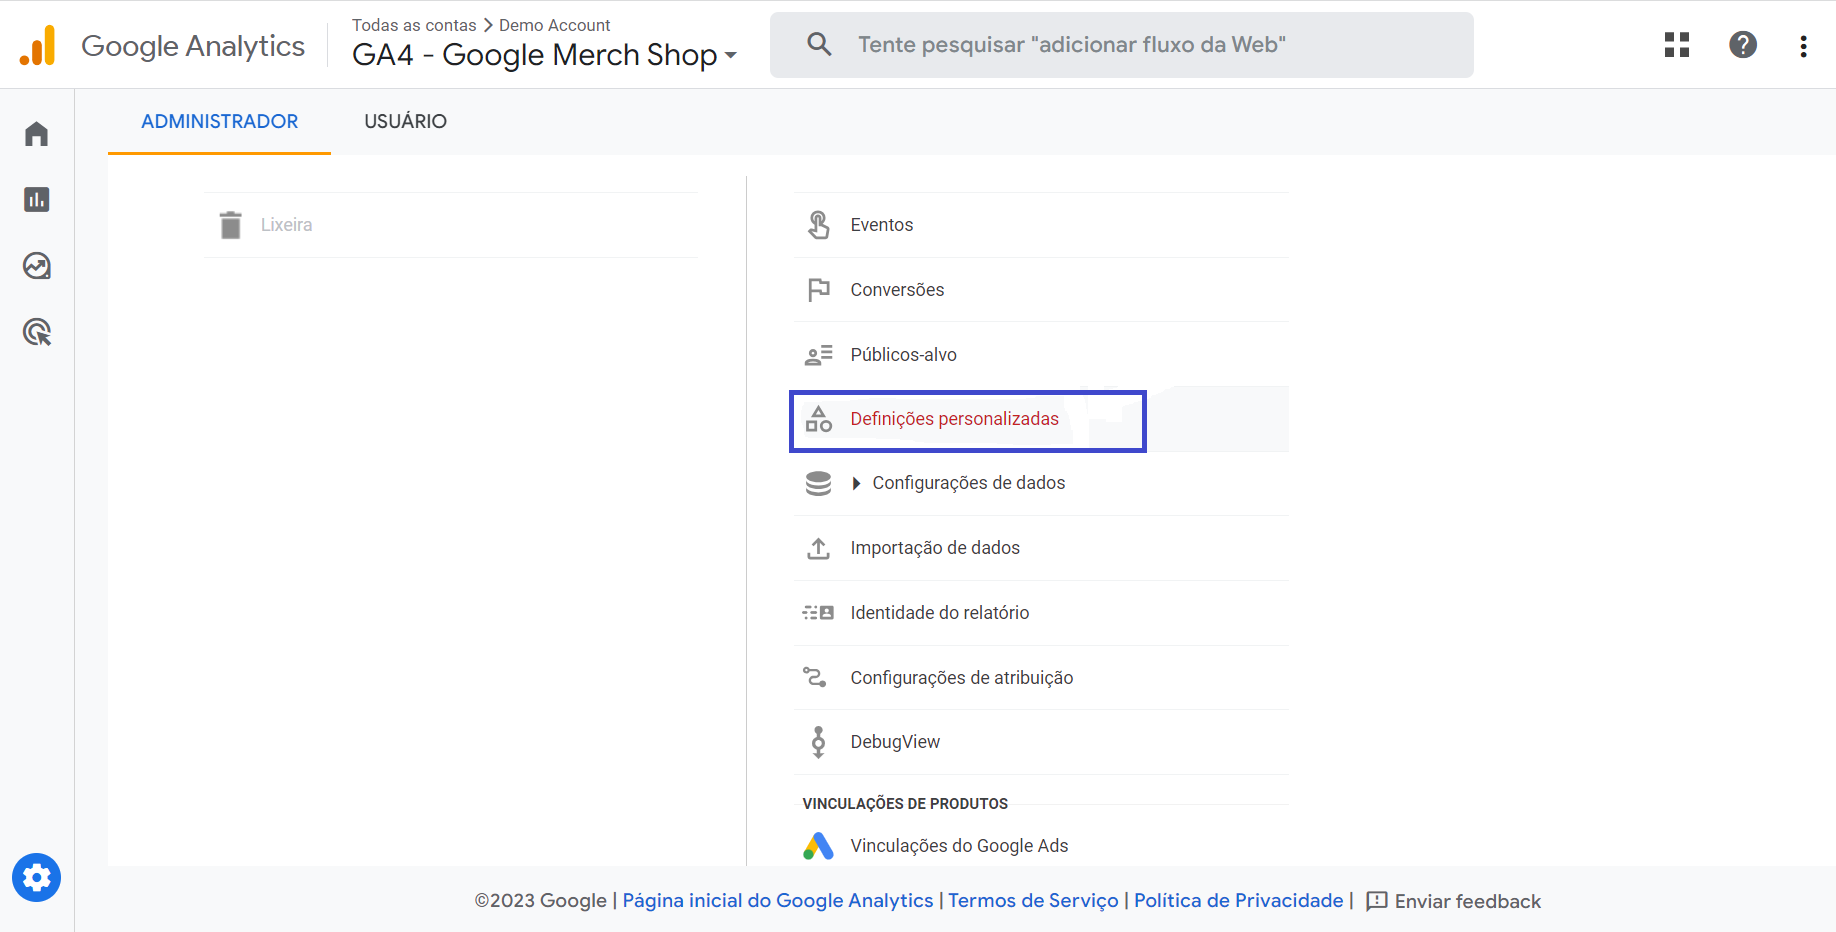Click the Enviar feedback speech icon

pos(1377,901)
